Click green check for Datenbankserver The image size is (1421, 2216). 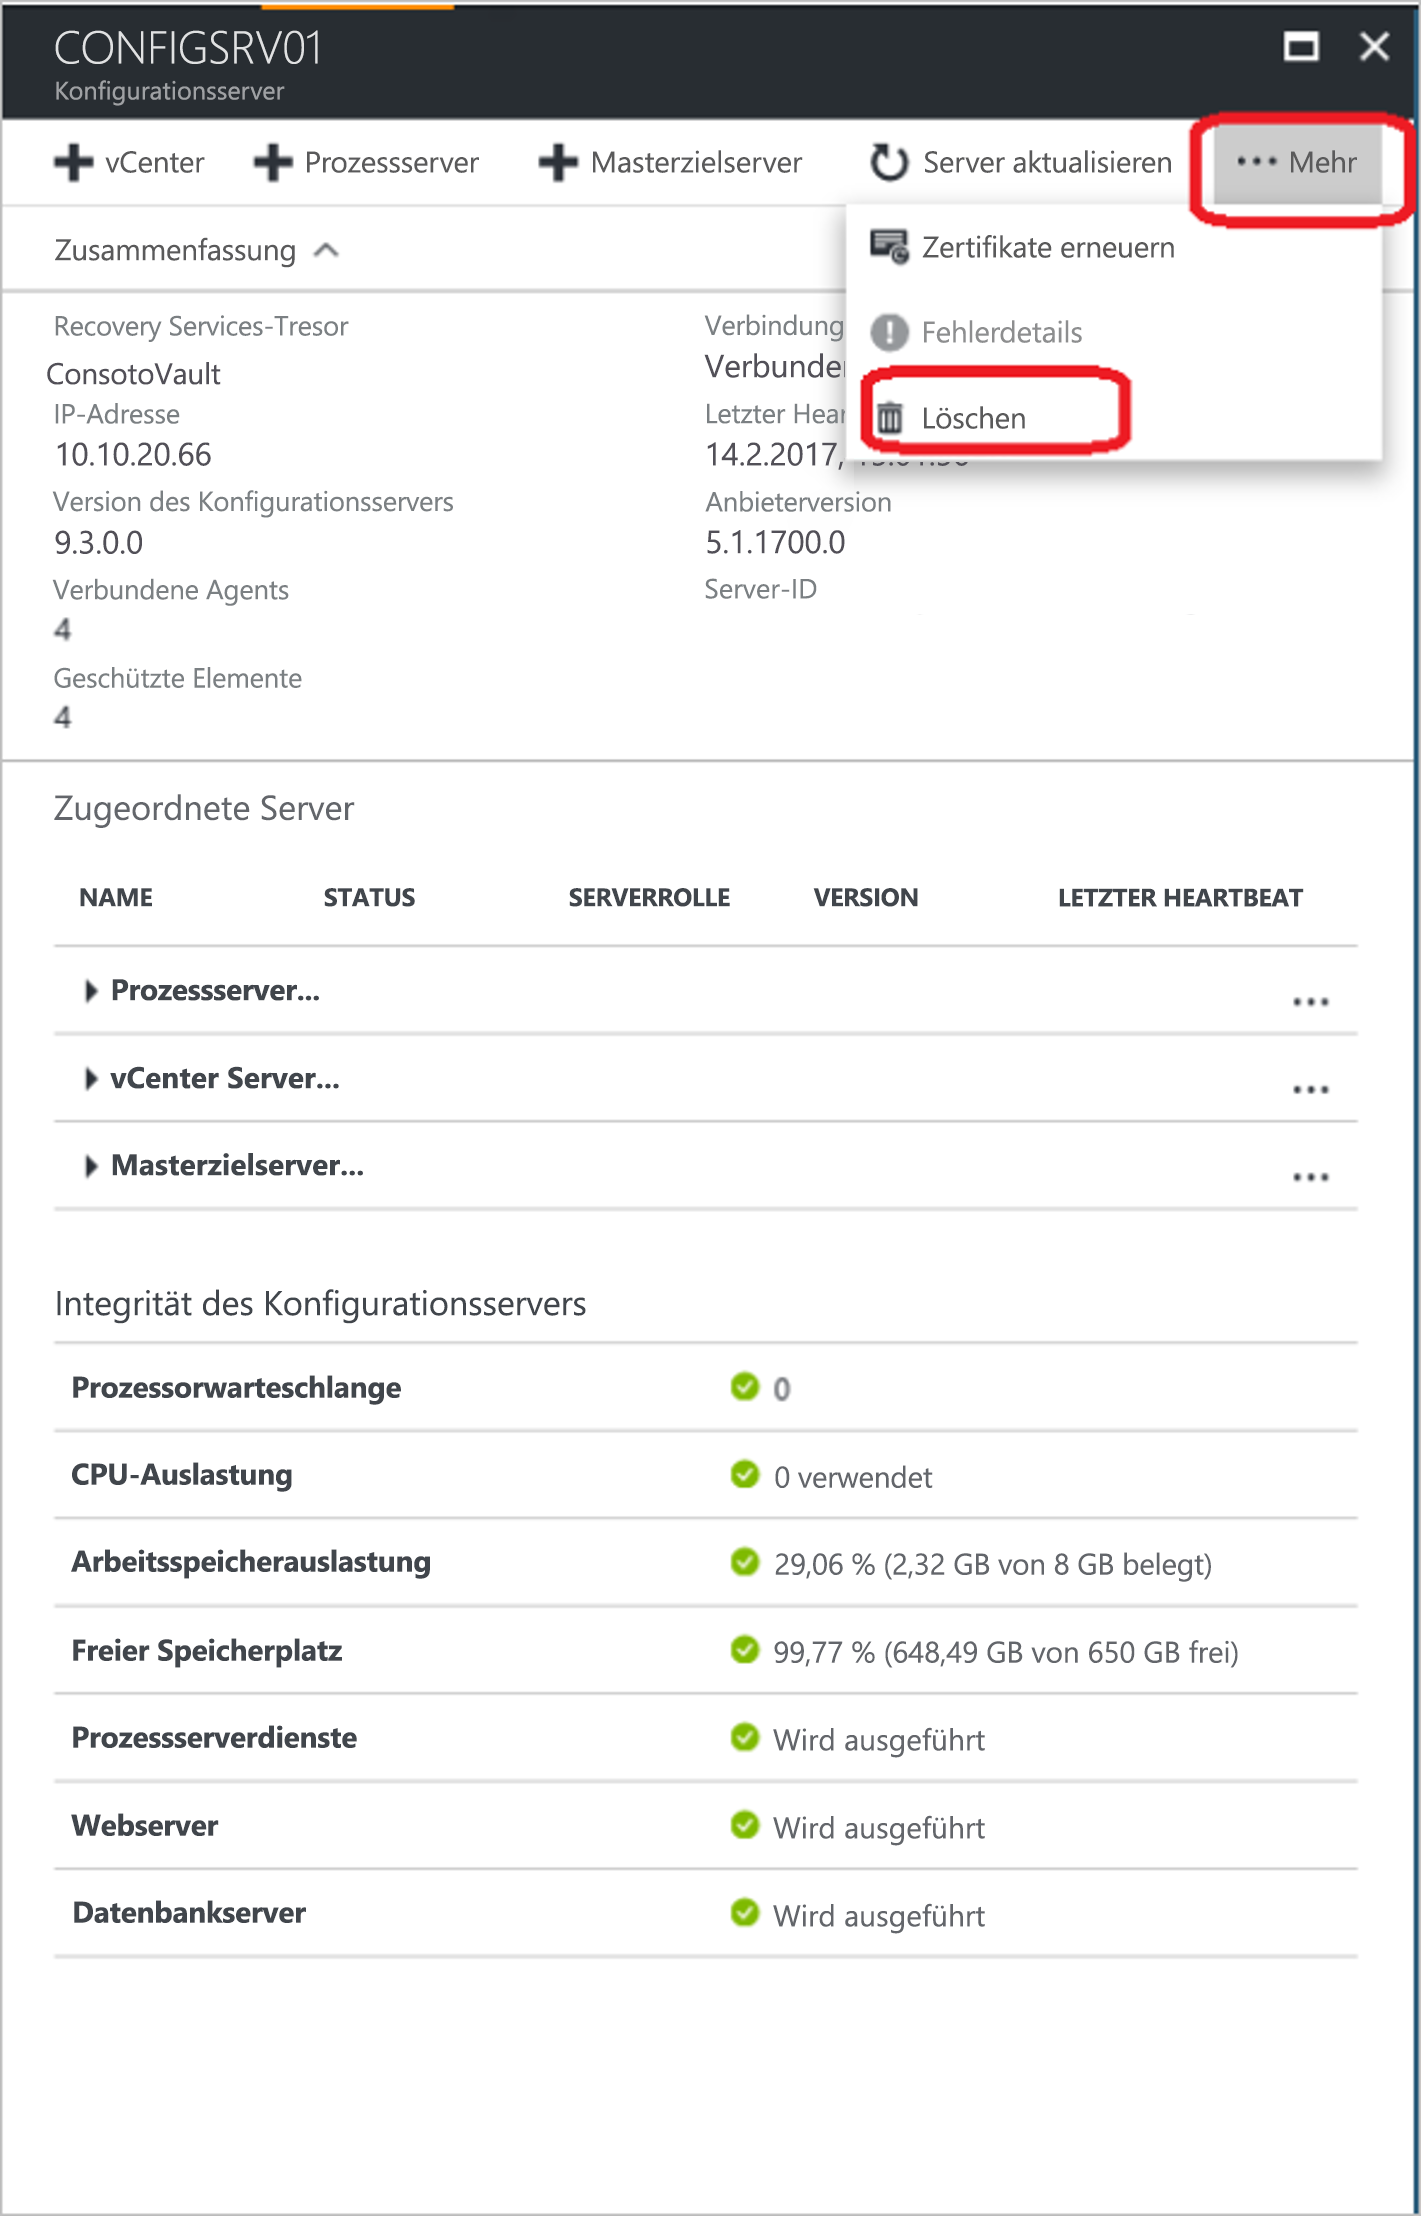click(745, 1912)
